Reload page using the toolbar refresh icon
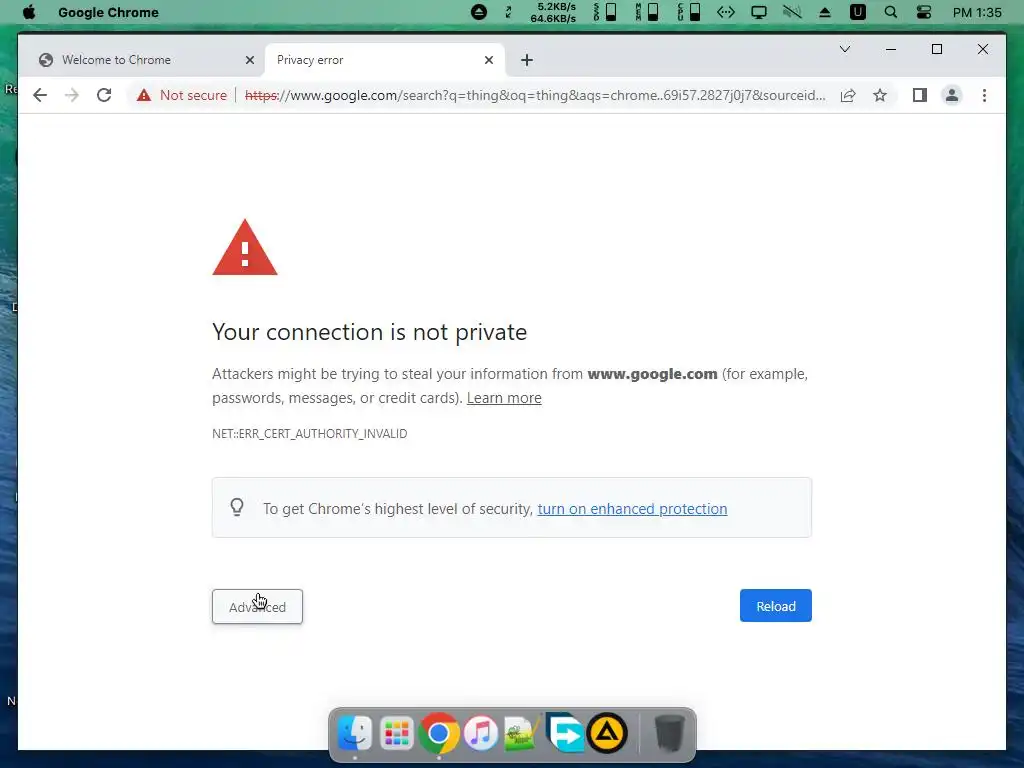The height and width of the screenshot is (768, 1024). 104,95
